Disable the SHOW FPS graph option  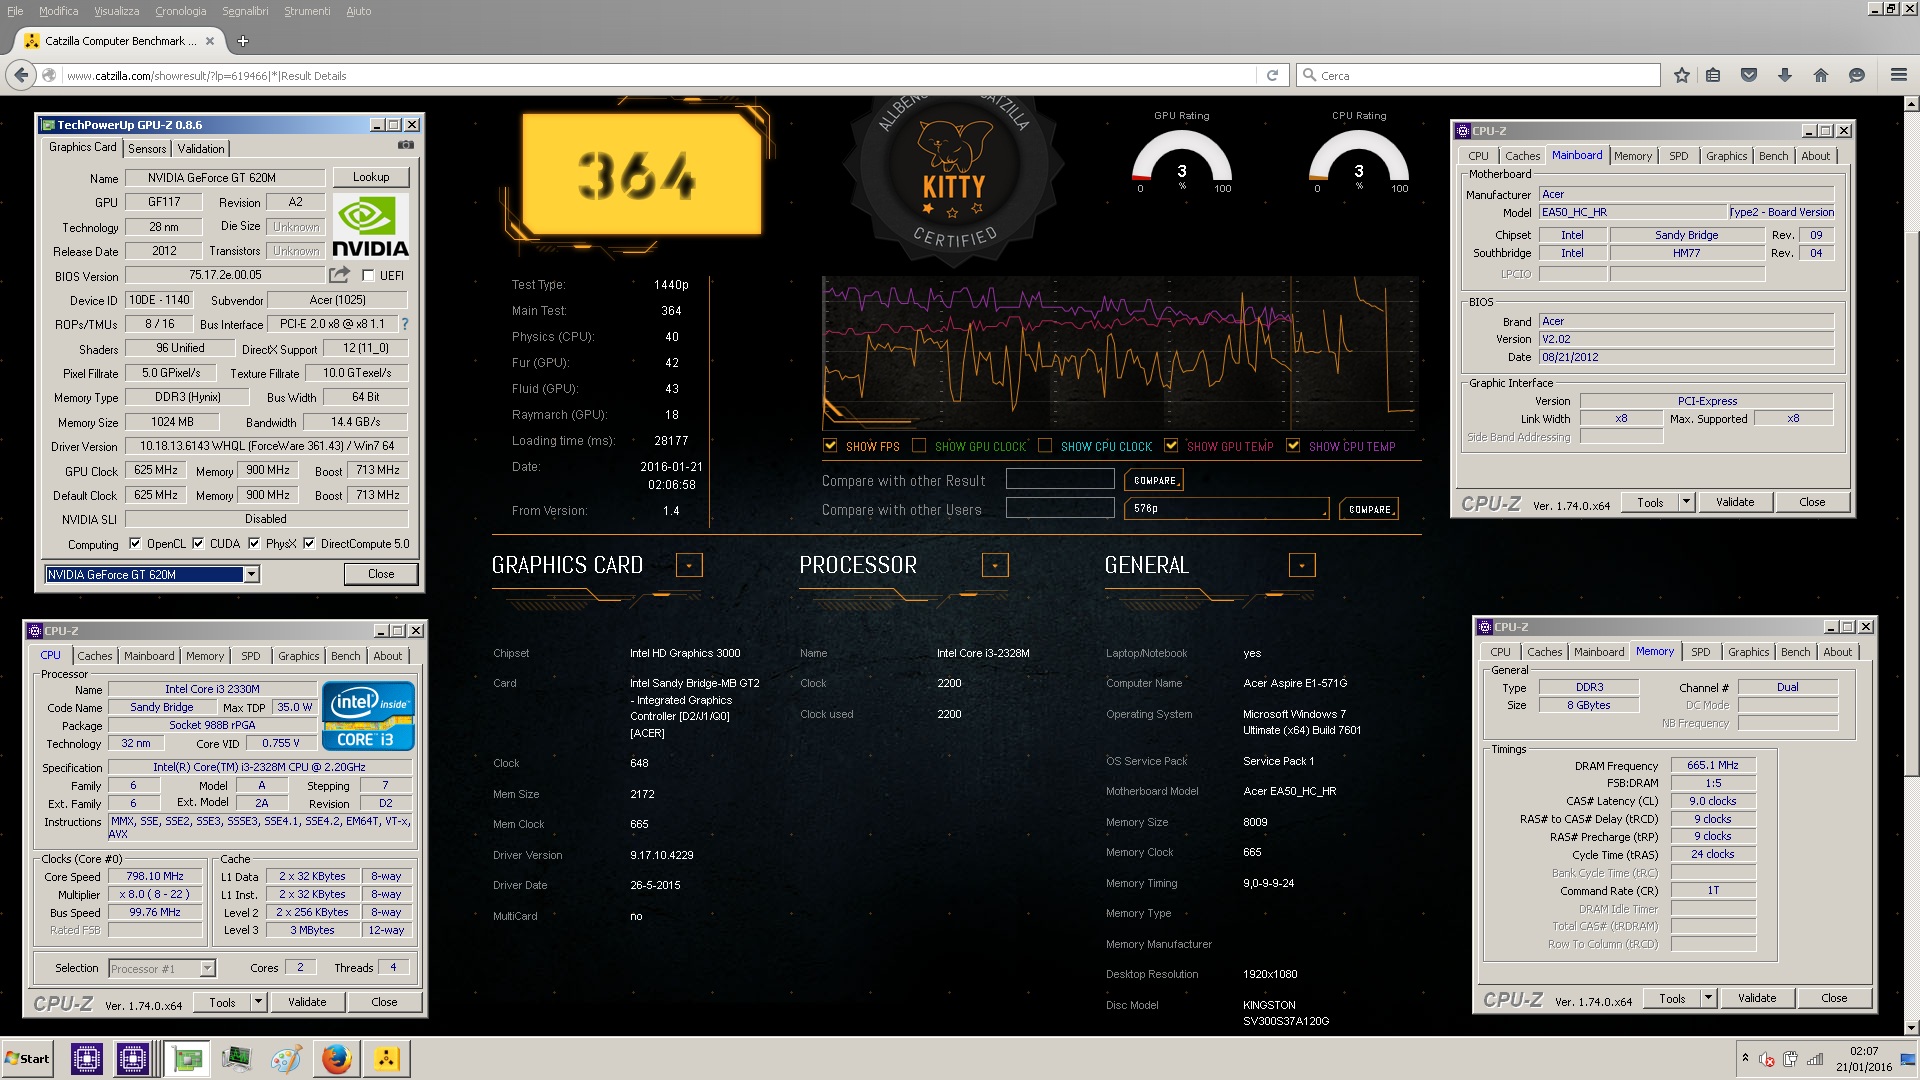click(x=830, y=446)
